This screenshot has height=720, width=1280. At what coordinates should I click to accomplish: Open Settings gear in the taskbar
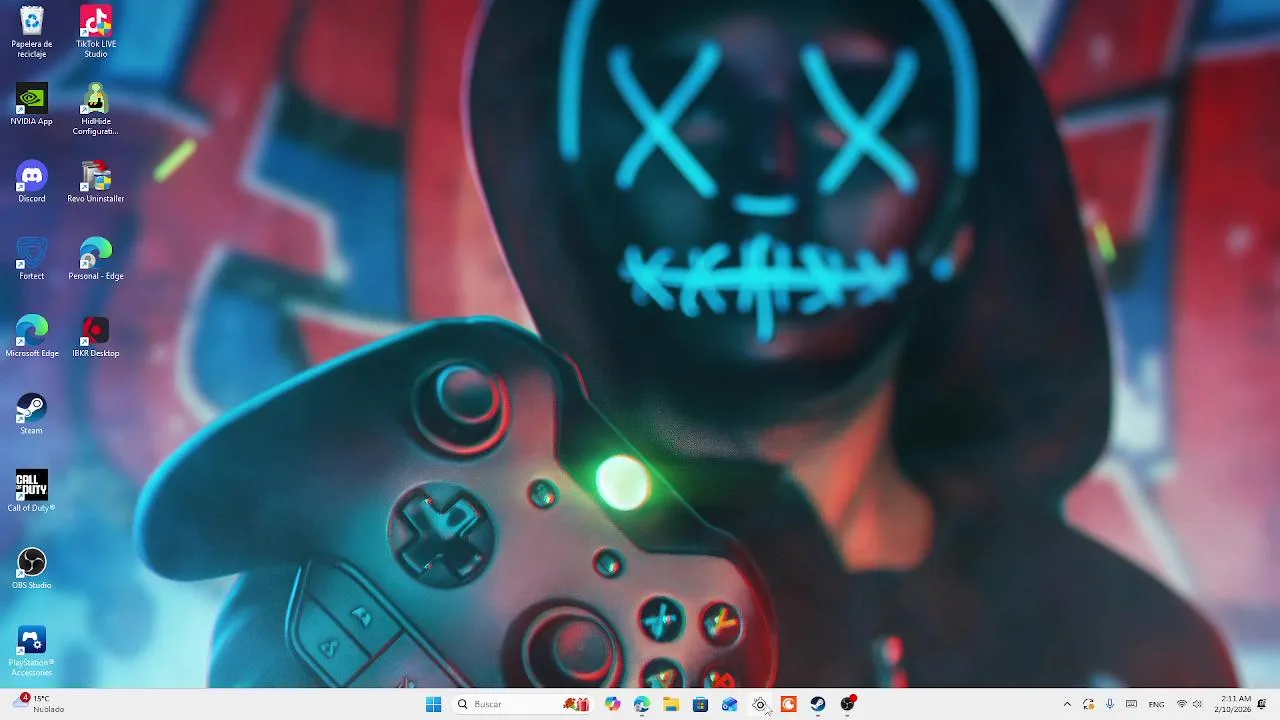point(759,704)
